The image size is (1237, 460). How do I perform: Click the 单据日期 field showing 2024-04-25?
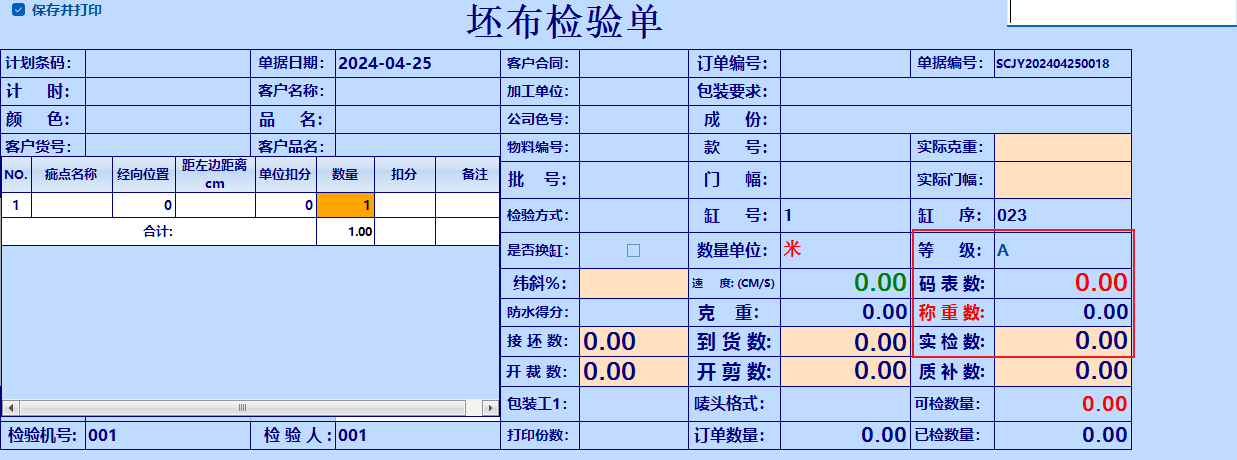(x=417, y=63)
